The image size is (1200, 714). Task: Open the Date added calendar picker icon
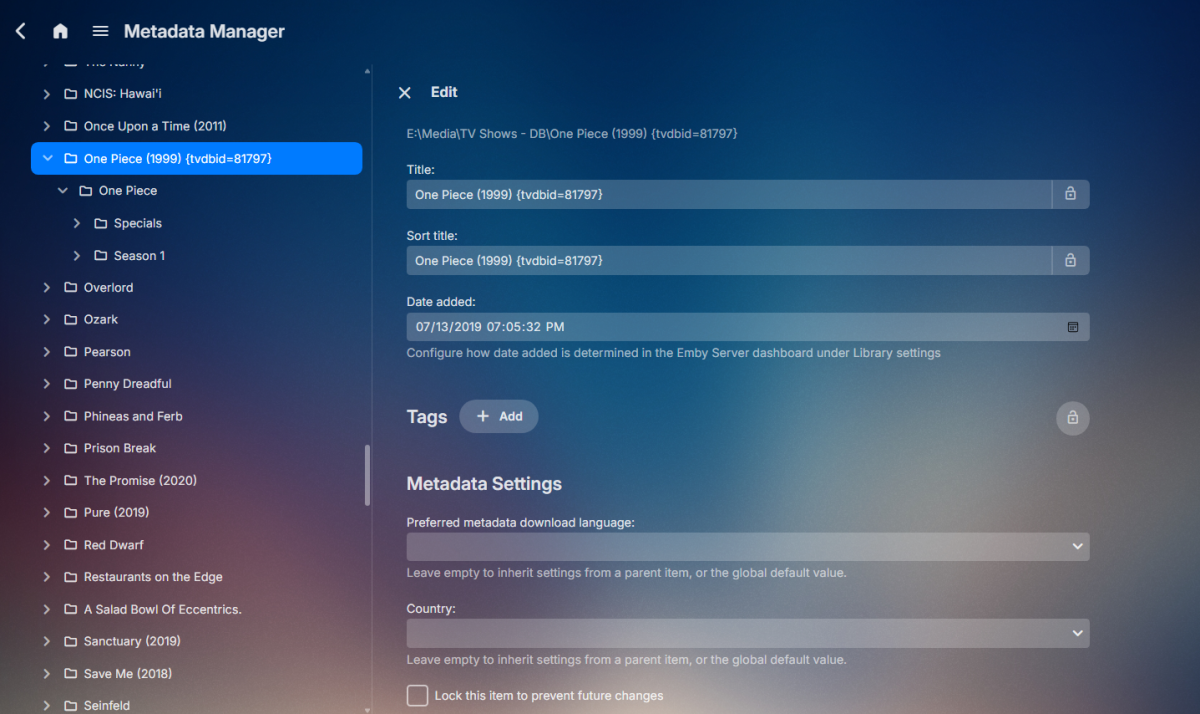click(1072, 326)
